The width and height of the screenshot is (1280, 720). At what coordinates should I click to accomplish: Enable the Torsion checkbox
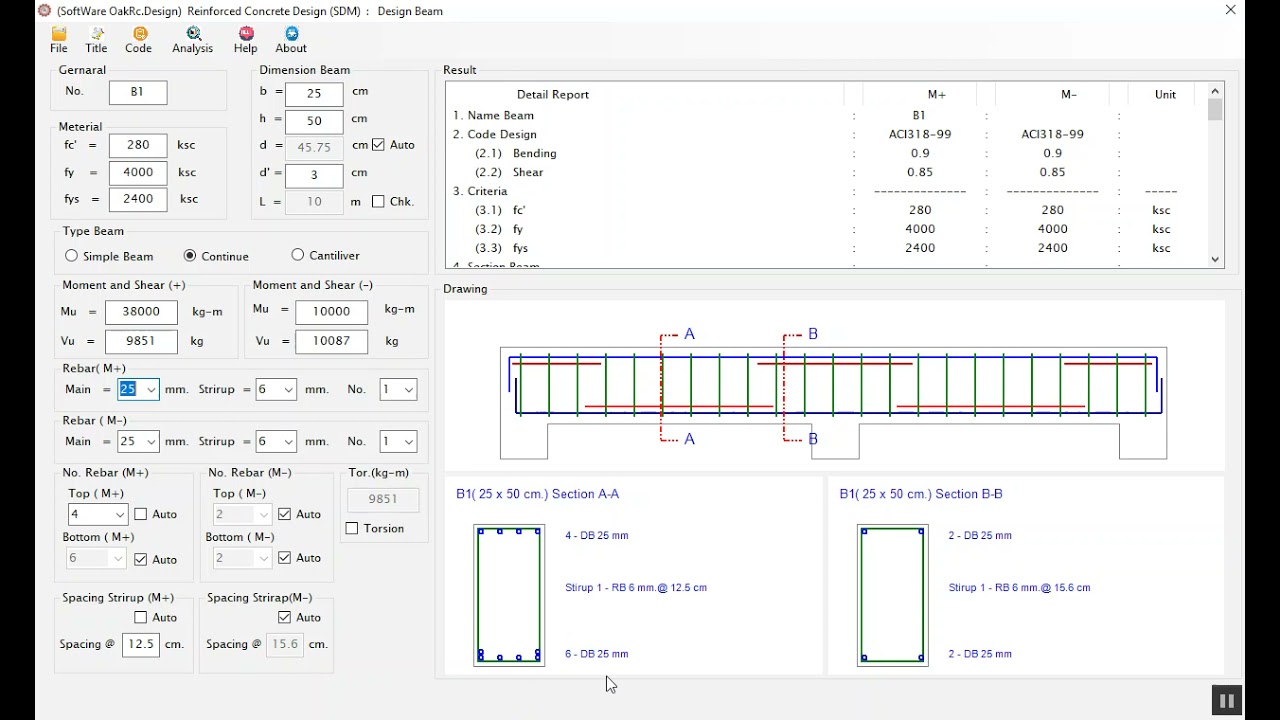pos(352,528)
